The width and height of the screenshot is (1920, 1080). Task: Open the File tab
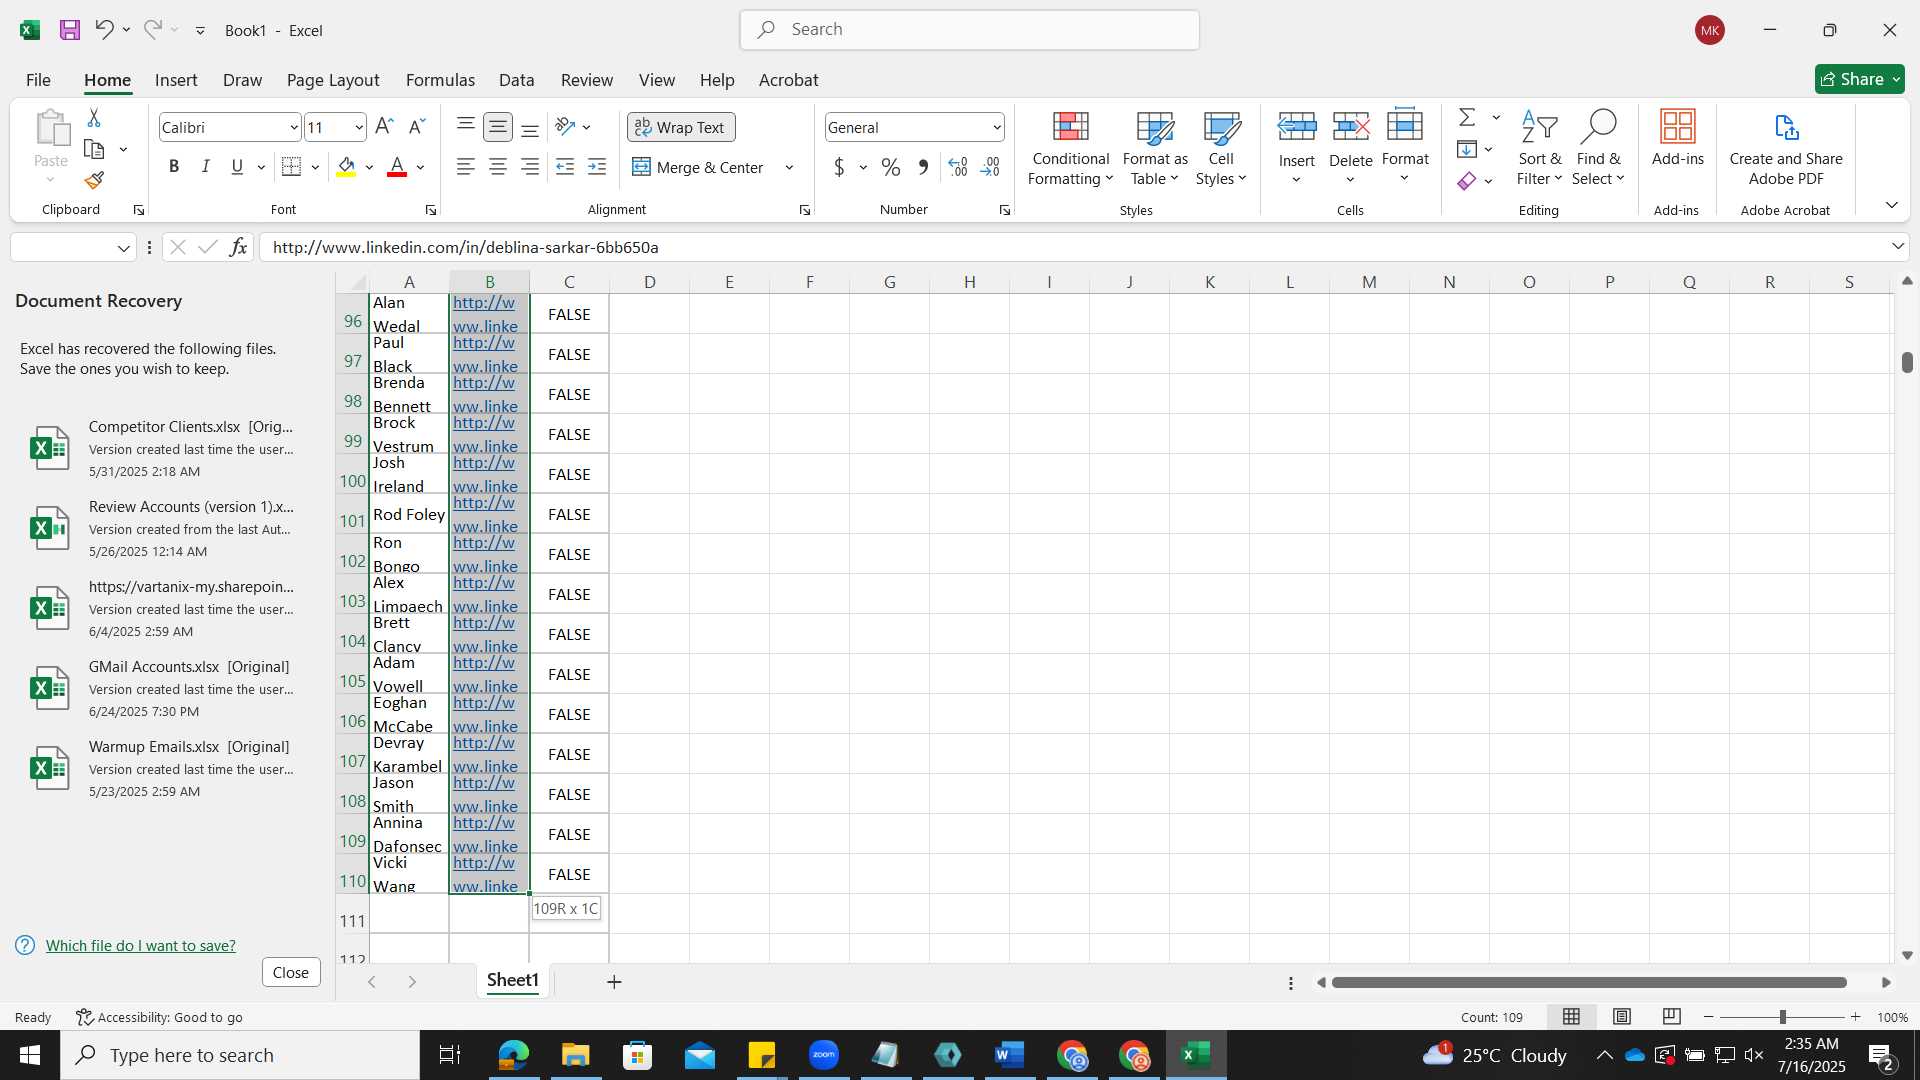coord(38,80)
